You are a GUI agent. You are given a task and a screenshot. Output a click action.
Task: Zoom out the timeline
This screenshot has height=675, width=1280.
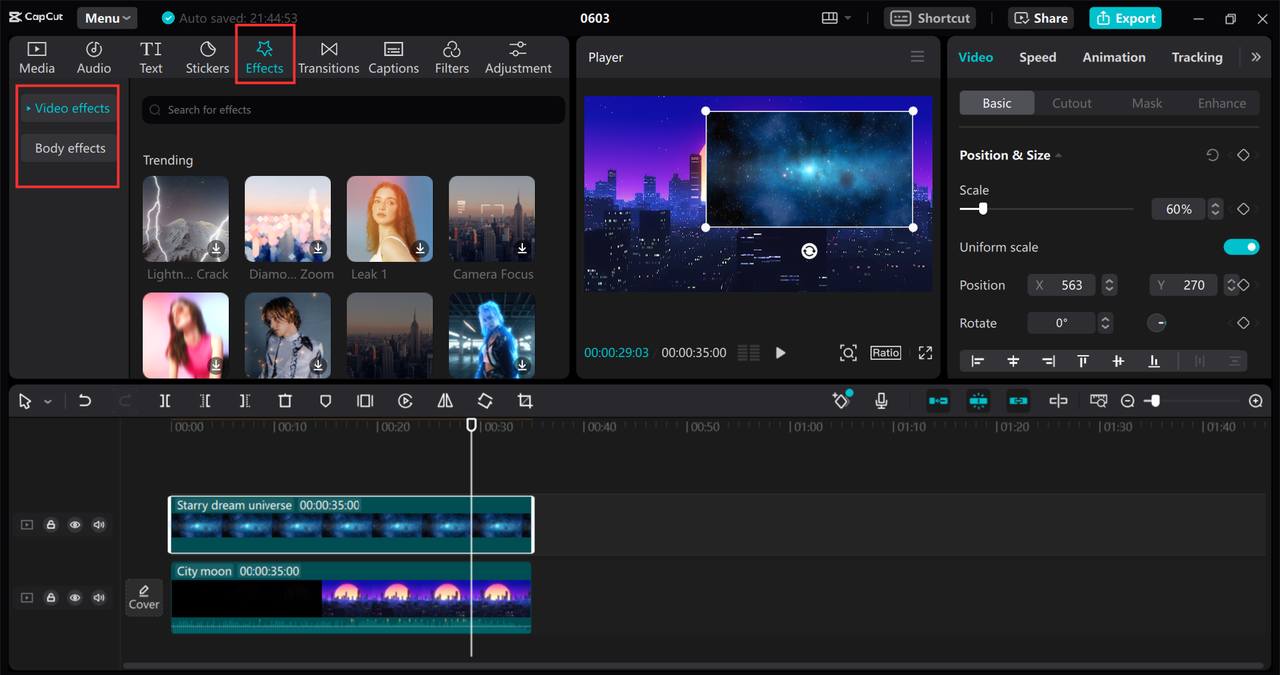point(1127,401)
